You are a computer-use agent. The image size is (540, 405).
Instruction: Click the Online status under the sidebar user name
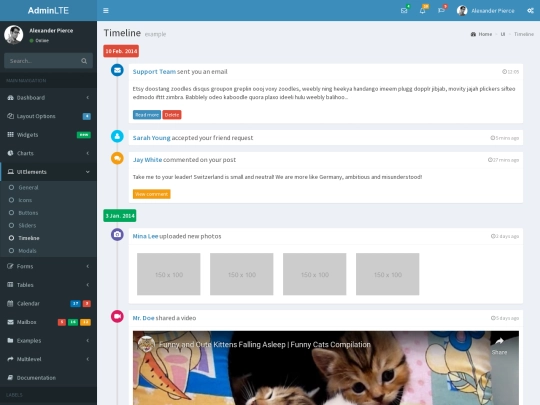pos(39,41)
